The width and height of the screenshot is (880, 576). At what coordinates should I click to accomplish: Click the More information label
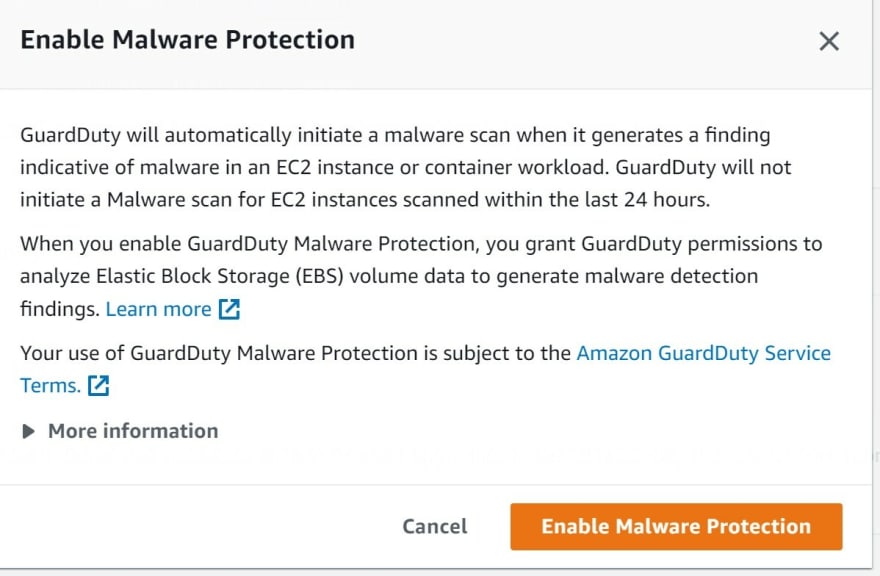click(133, 431)
